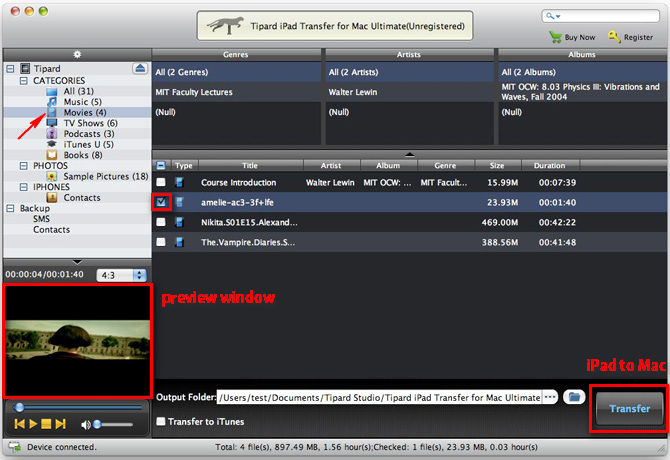Image resolution: width=670 pixels, height=460 pixels.
Task: Sort the file list by Genre column
Action: point(445,165)
